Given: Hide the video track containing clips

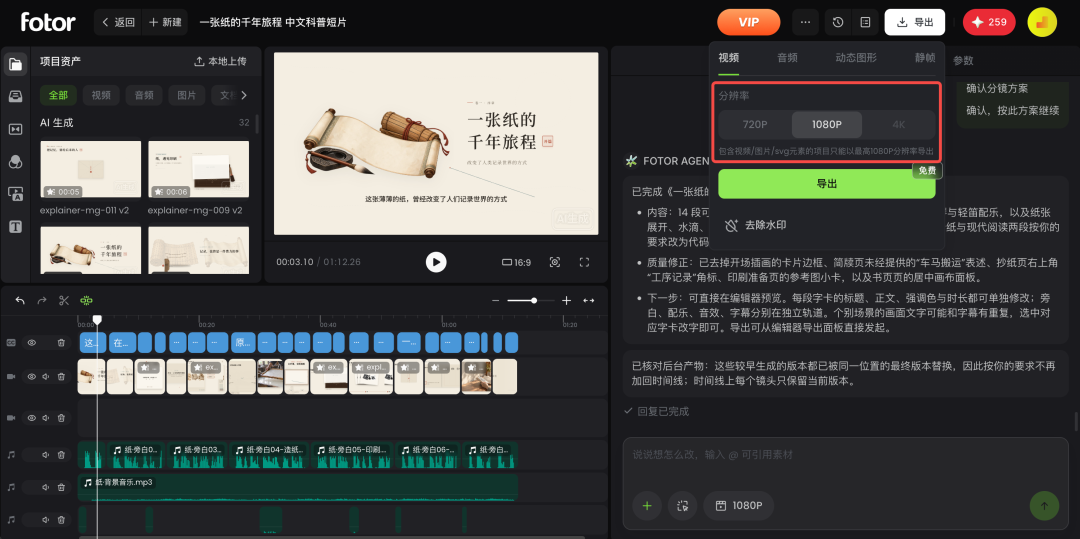Looking at the screenshot, I should [32, 377].
